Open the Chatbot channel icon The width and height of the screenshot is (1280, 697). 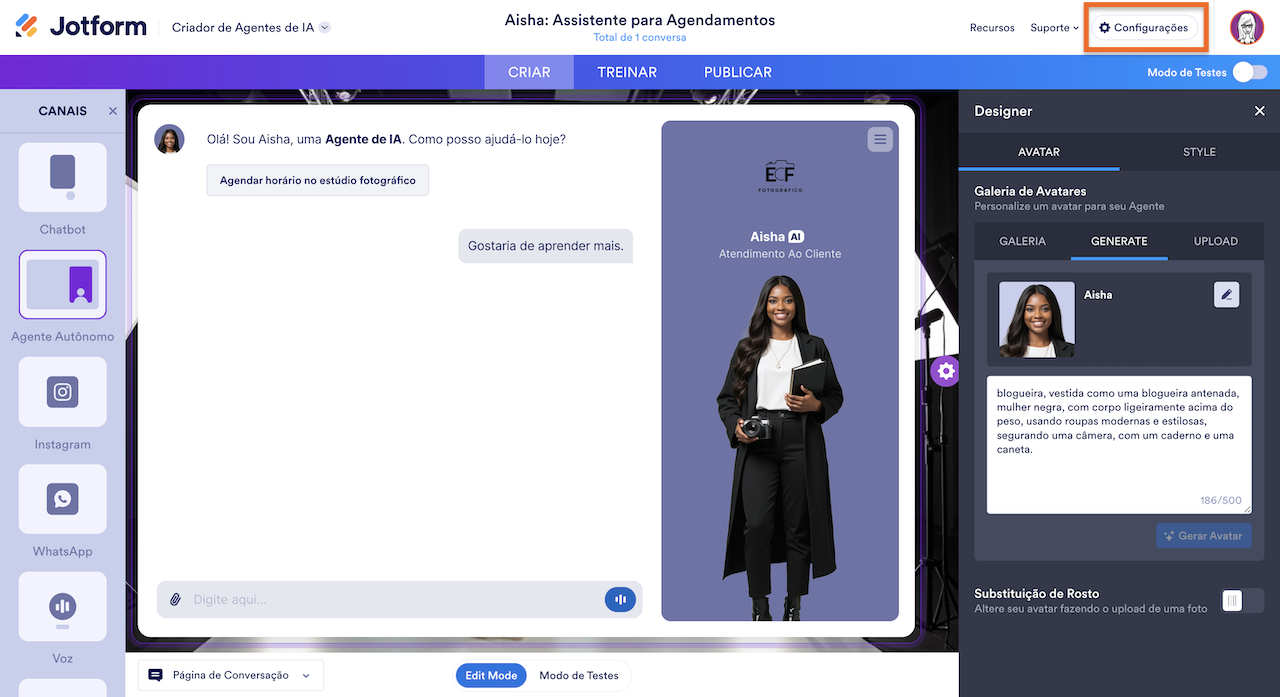[62, 177]
